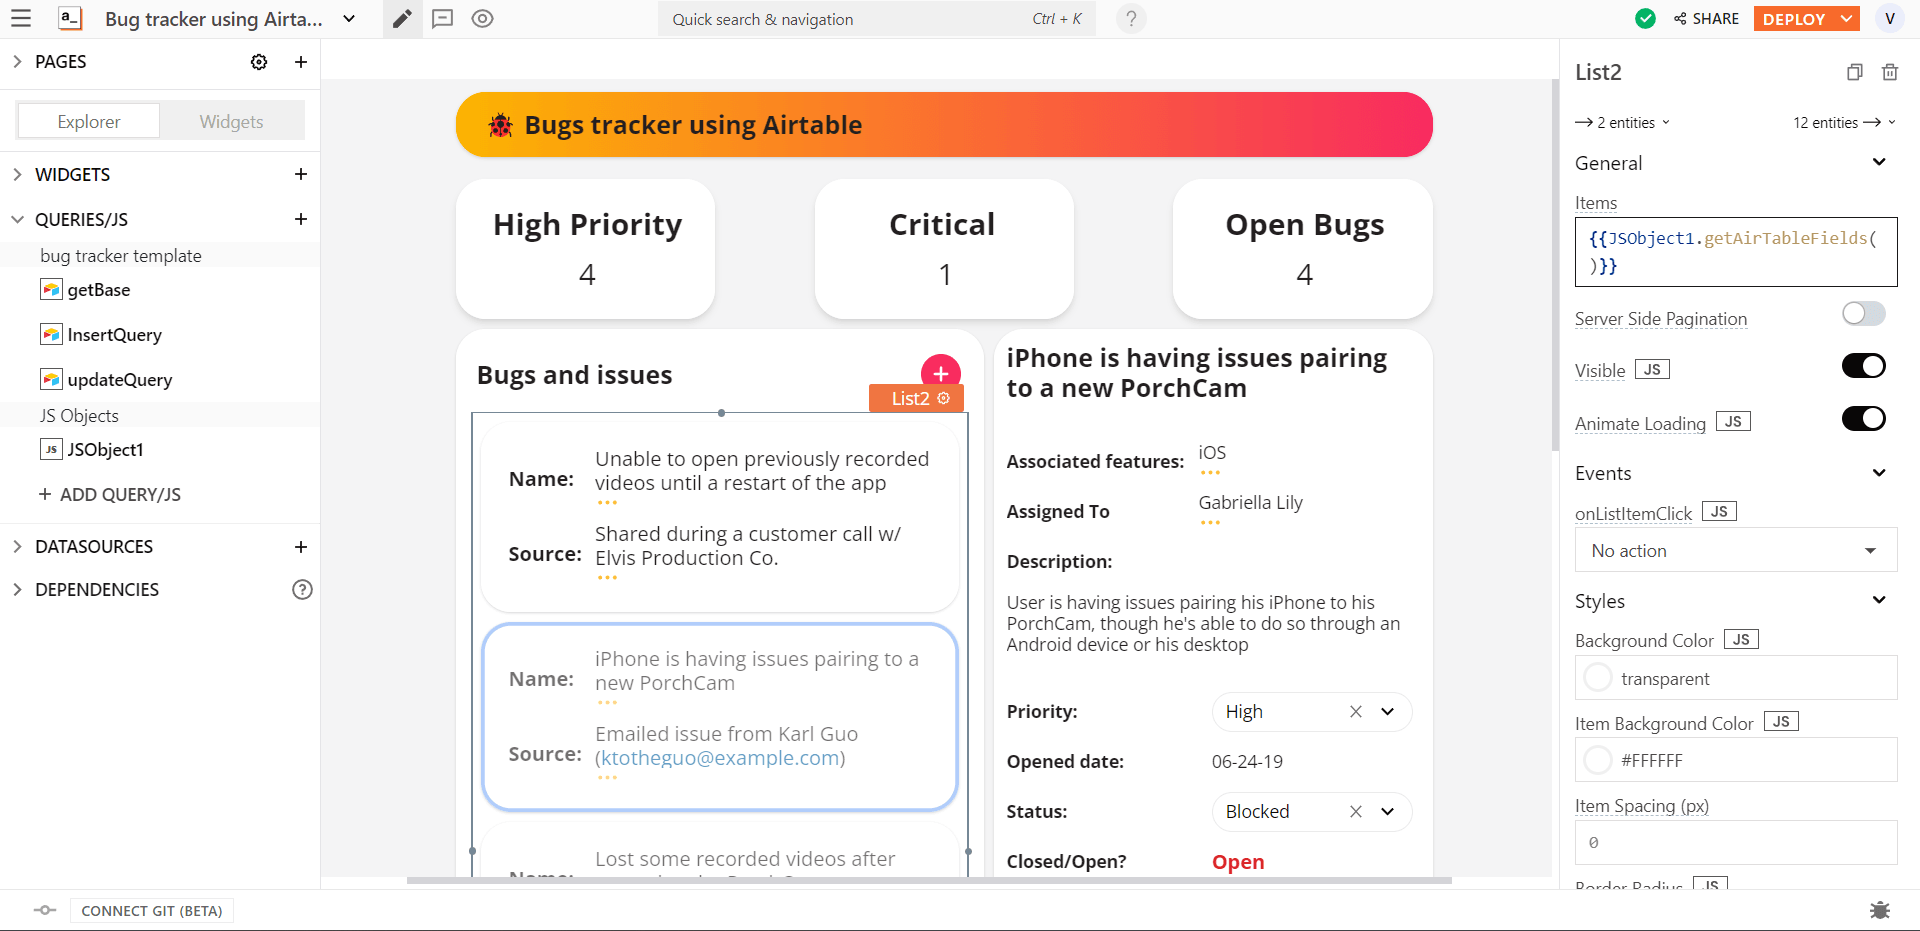This screenshot has height=931, width=1920.
Task: Copy List2 widget using copy icon
Action: pyautogui.click(x=1854, y=72)
